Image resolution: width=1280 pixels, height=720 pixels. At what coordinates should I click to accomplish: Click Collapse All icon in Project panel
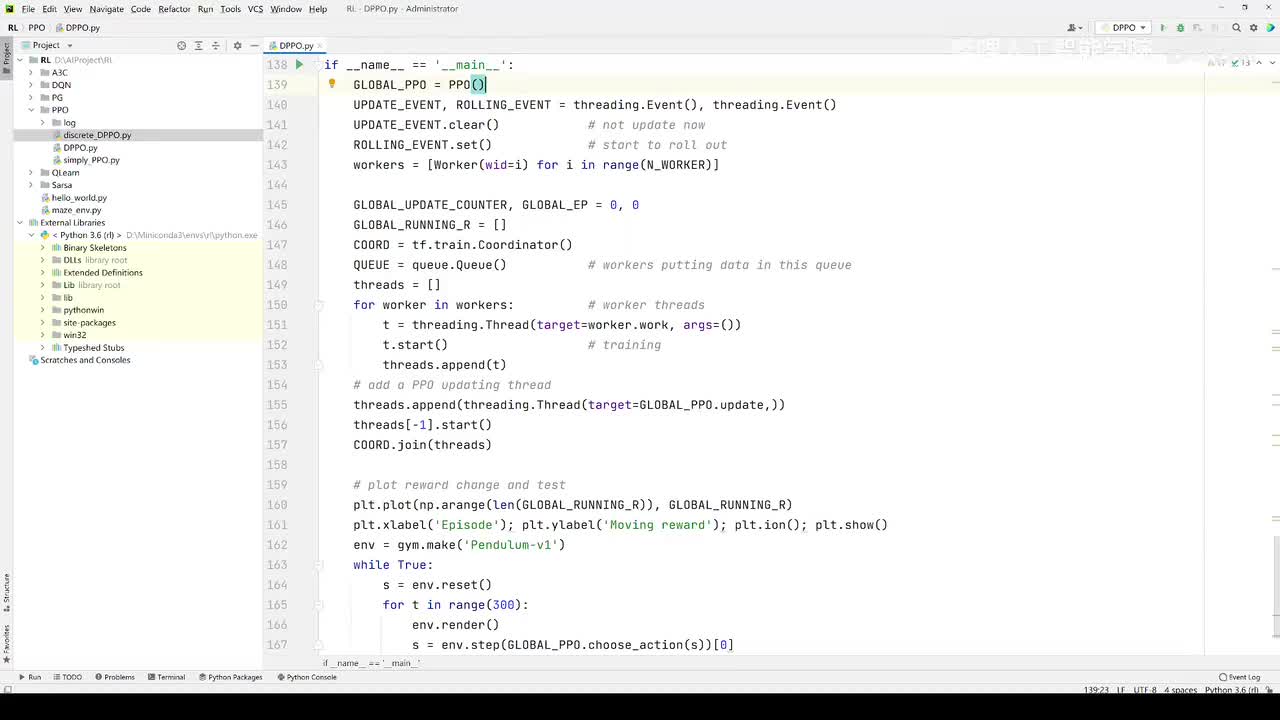tap(214, 45)
